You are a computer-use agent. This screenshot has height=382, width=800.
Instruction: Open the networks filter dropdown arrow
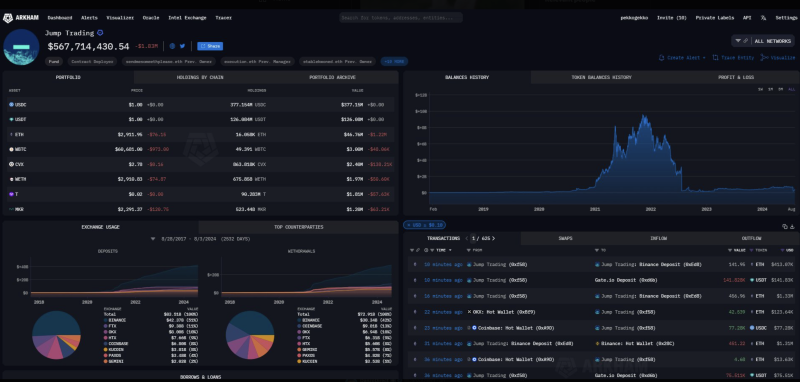(738, 41)
